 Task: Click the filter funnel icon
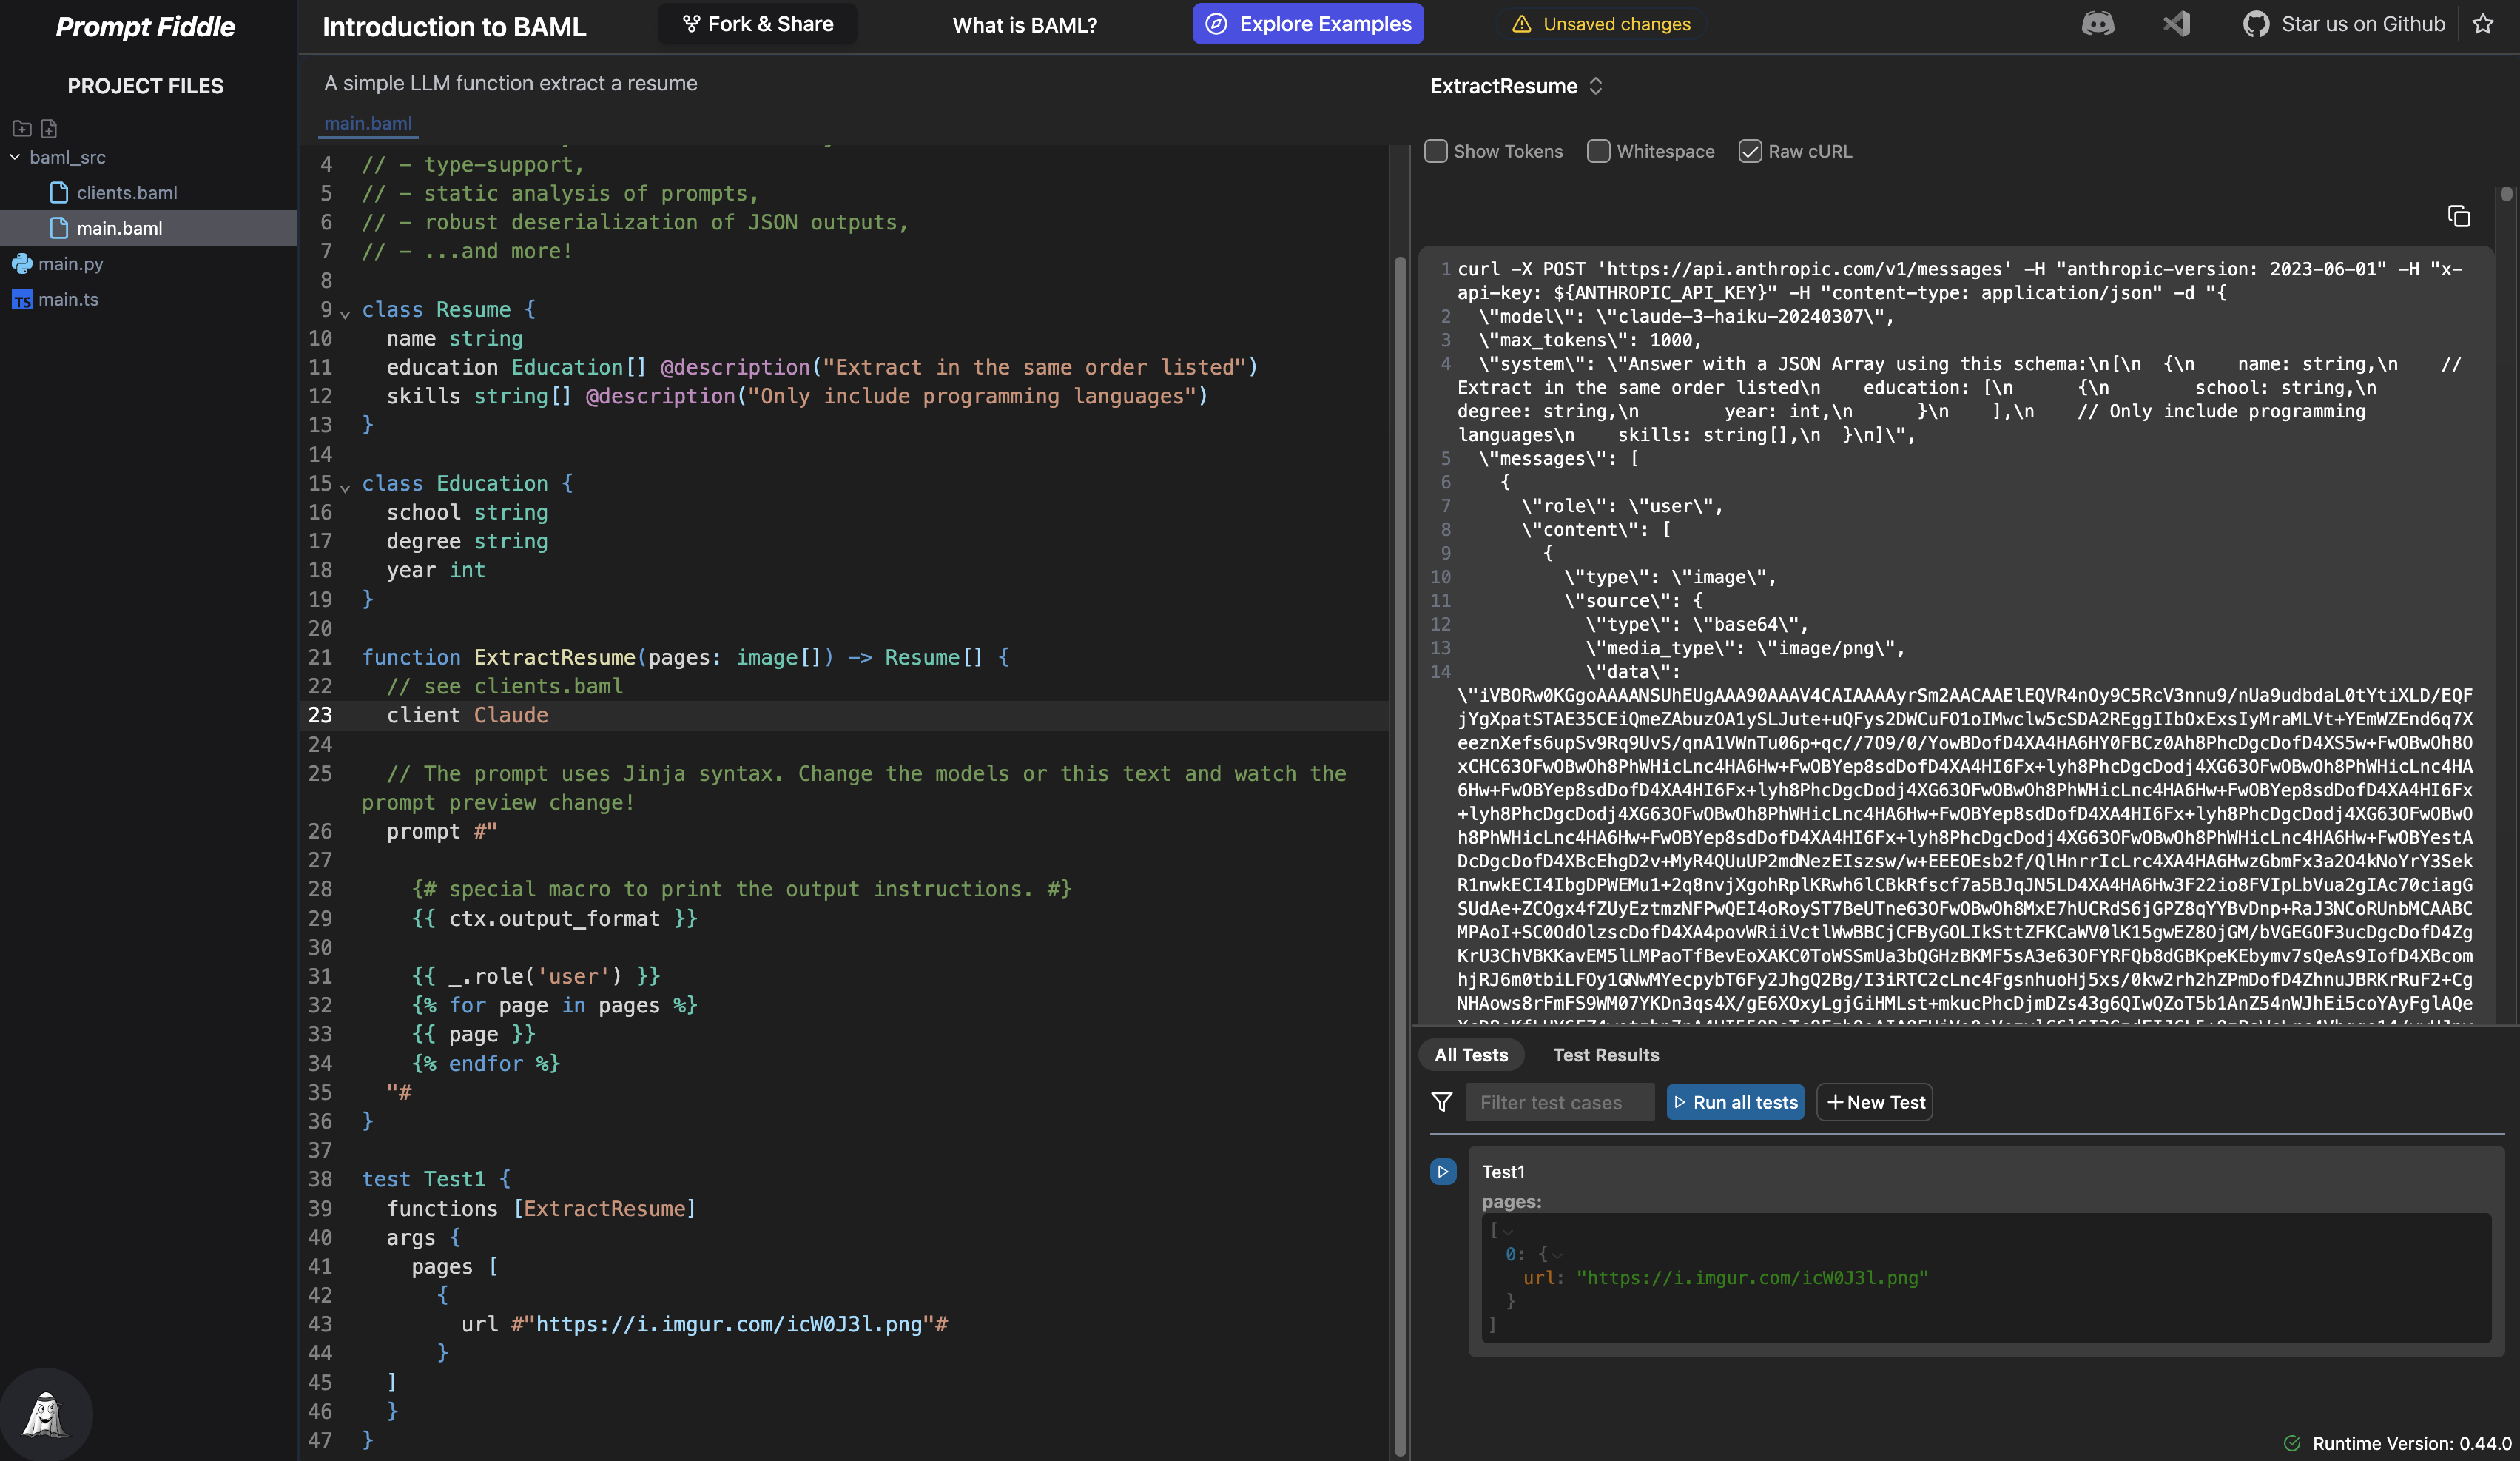point(1442,1102)
